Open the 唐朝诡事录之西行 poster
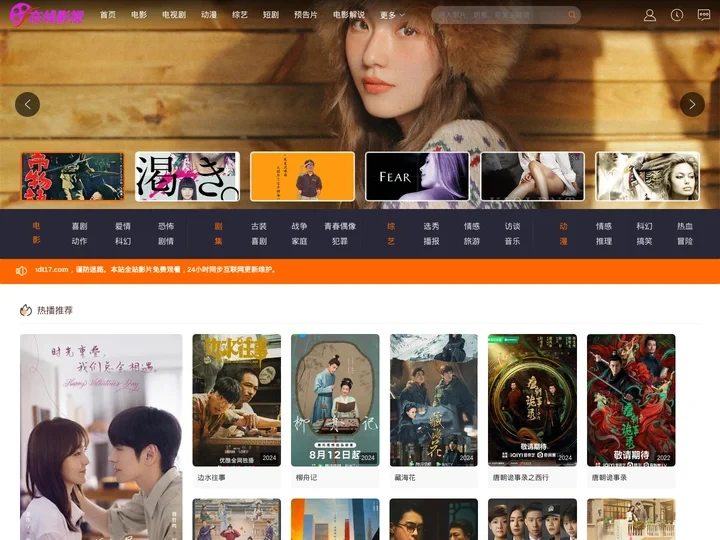 pos(532,400)
